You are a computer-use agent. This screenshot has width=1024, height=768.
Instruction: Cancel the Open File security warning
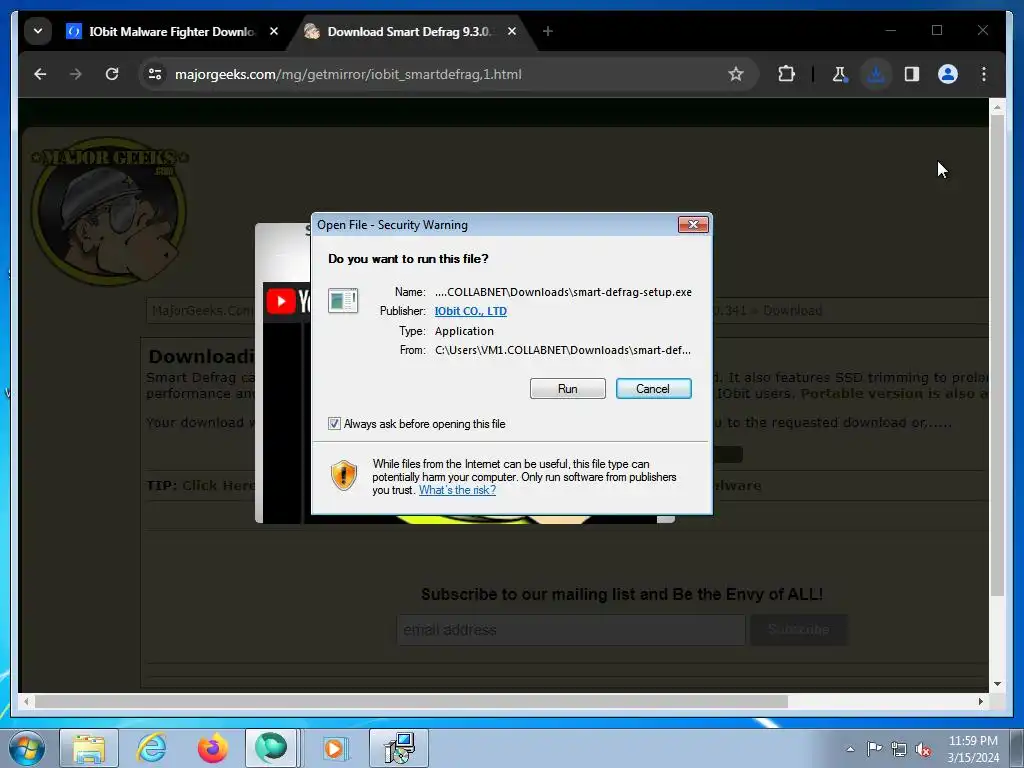pyautogui.click(x=653, y=389)
